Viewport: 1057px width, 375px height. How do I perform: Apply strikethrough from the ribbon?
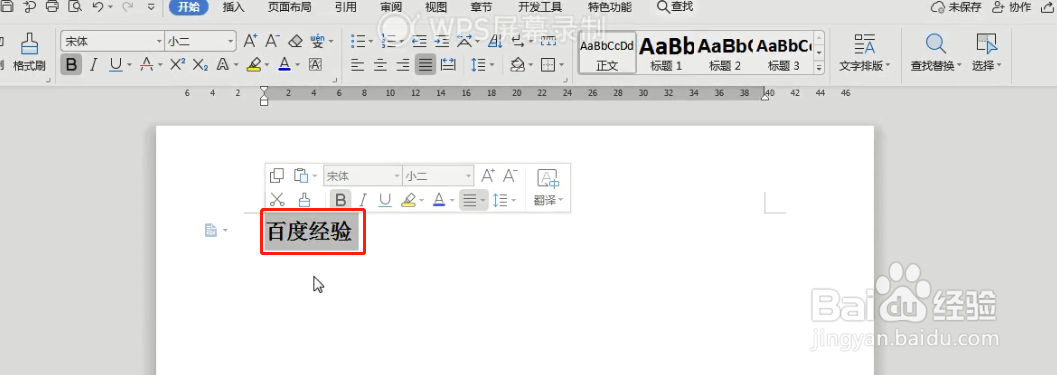point(147,65)
